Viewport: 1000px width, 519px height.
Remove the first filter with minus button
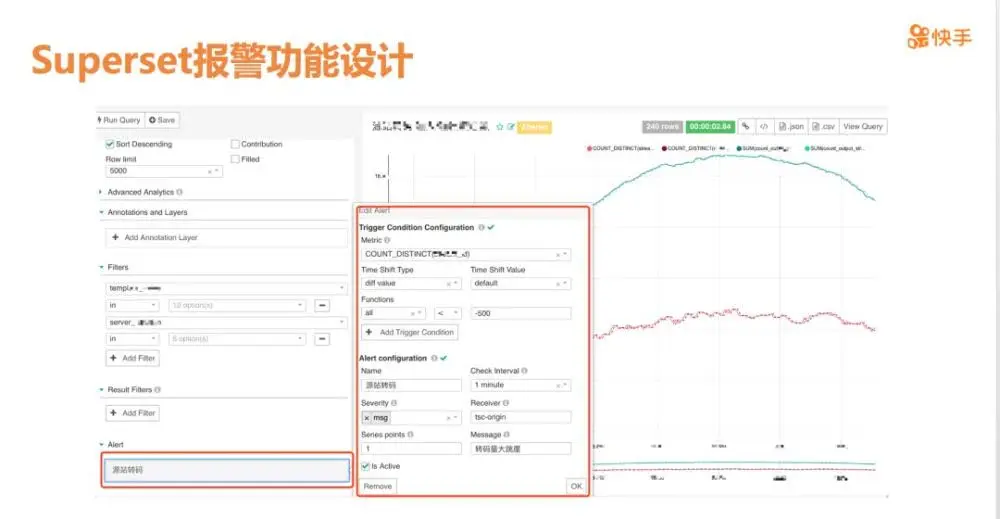click(323, 305)
